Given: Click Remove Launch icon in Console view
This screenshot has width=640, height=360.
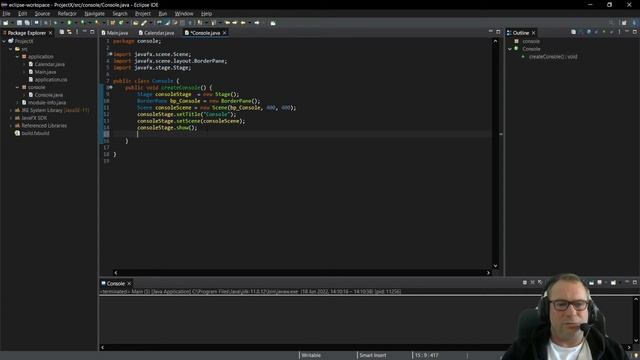Looking at the screenshot, I should 532,282.
